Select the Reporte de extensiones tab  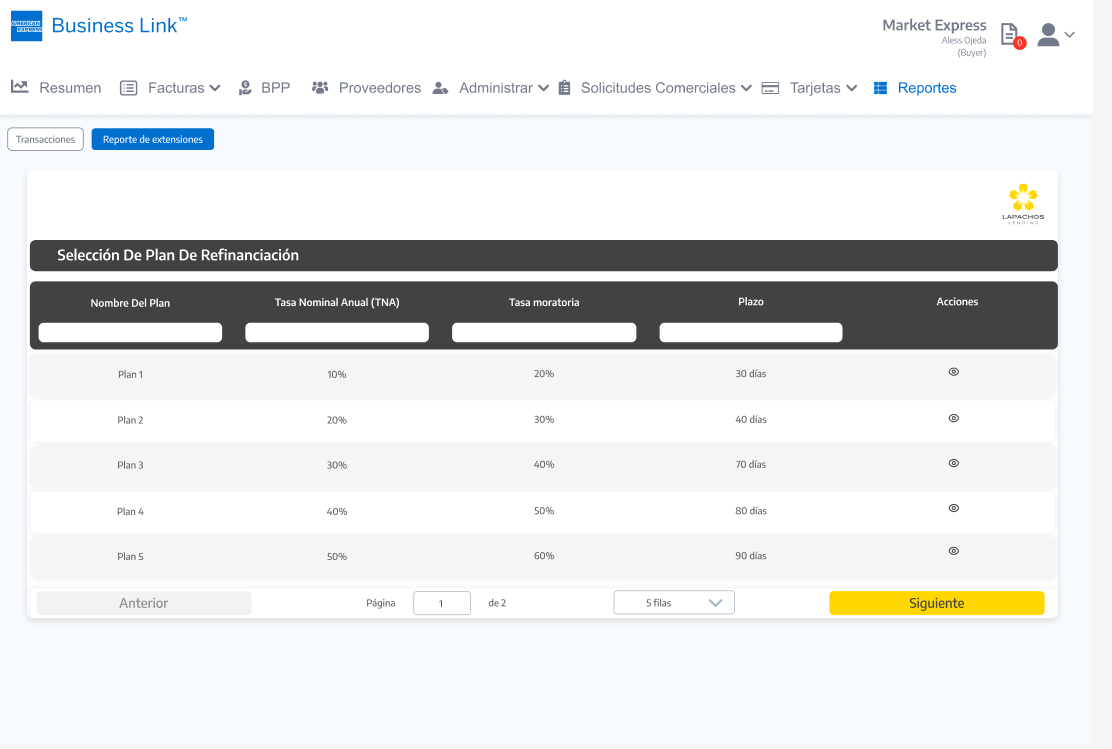click(152, 140)
